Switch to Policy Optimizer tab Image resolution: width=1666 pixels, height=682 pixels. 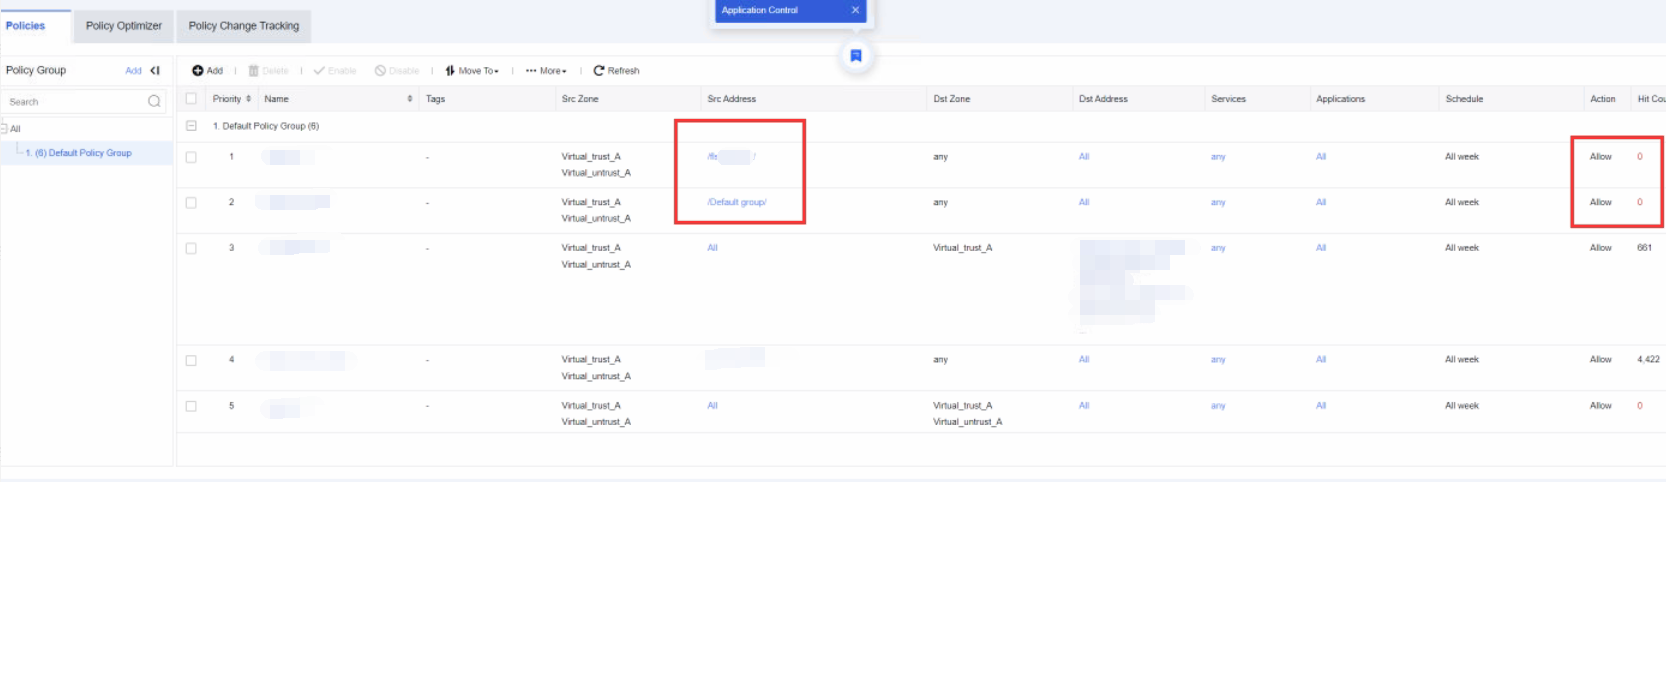(x=124, y=26)
